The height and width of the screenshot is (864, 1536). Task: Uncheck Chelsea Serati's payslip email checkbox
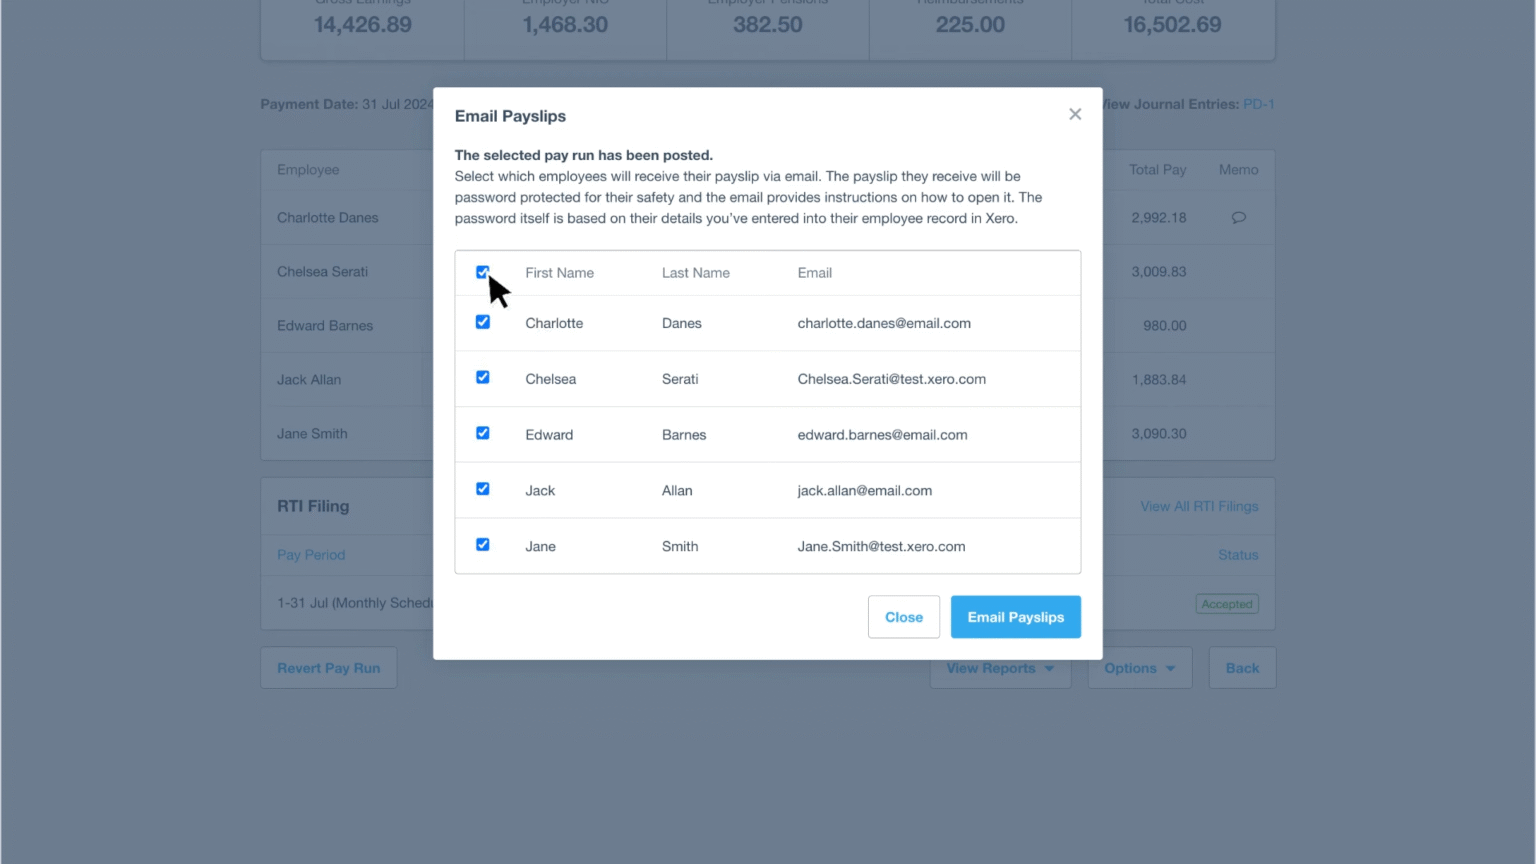483,378
